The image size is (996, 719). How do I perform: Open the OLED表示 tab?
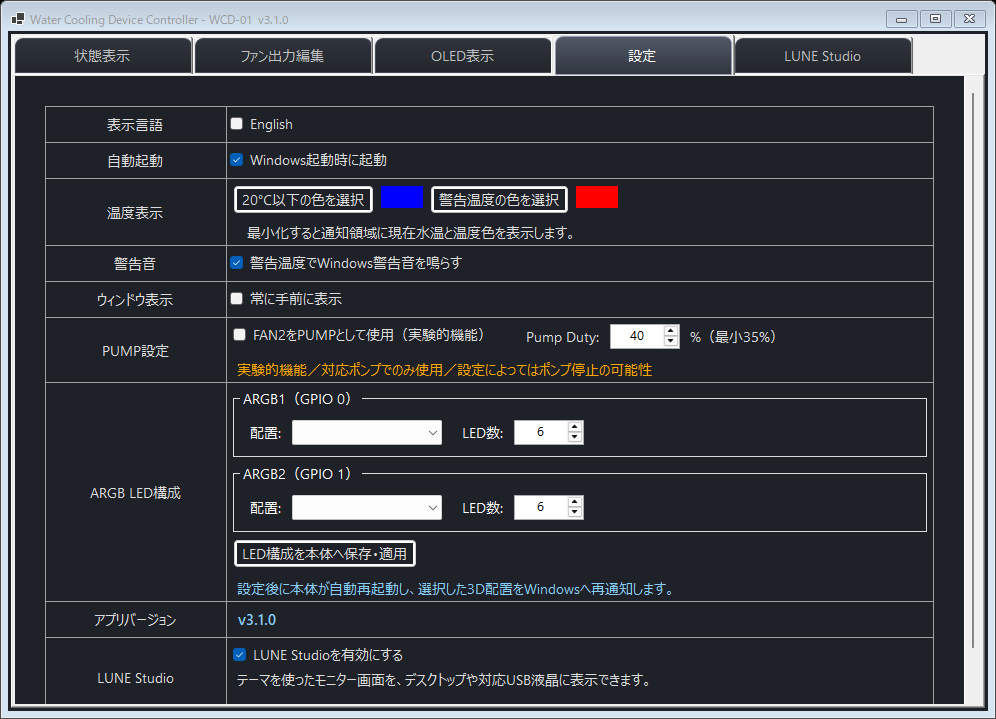point(462,56)
